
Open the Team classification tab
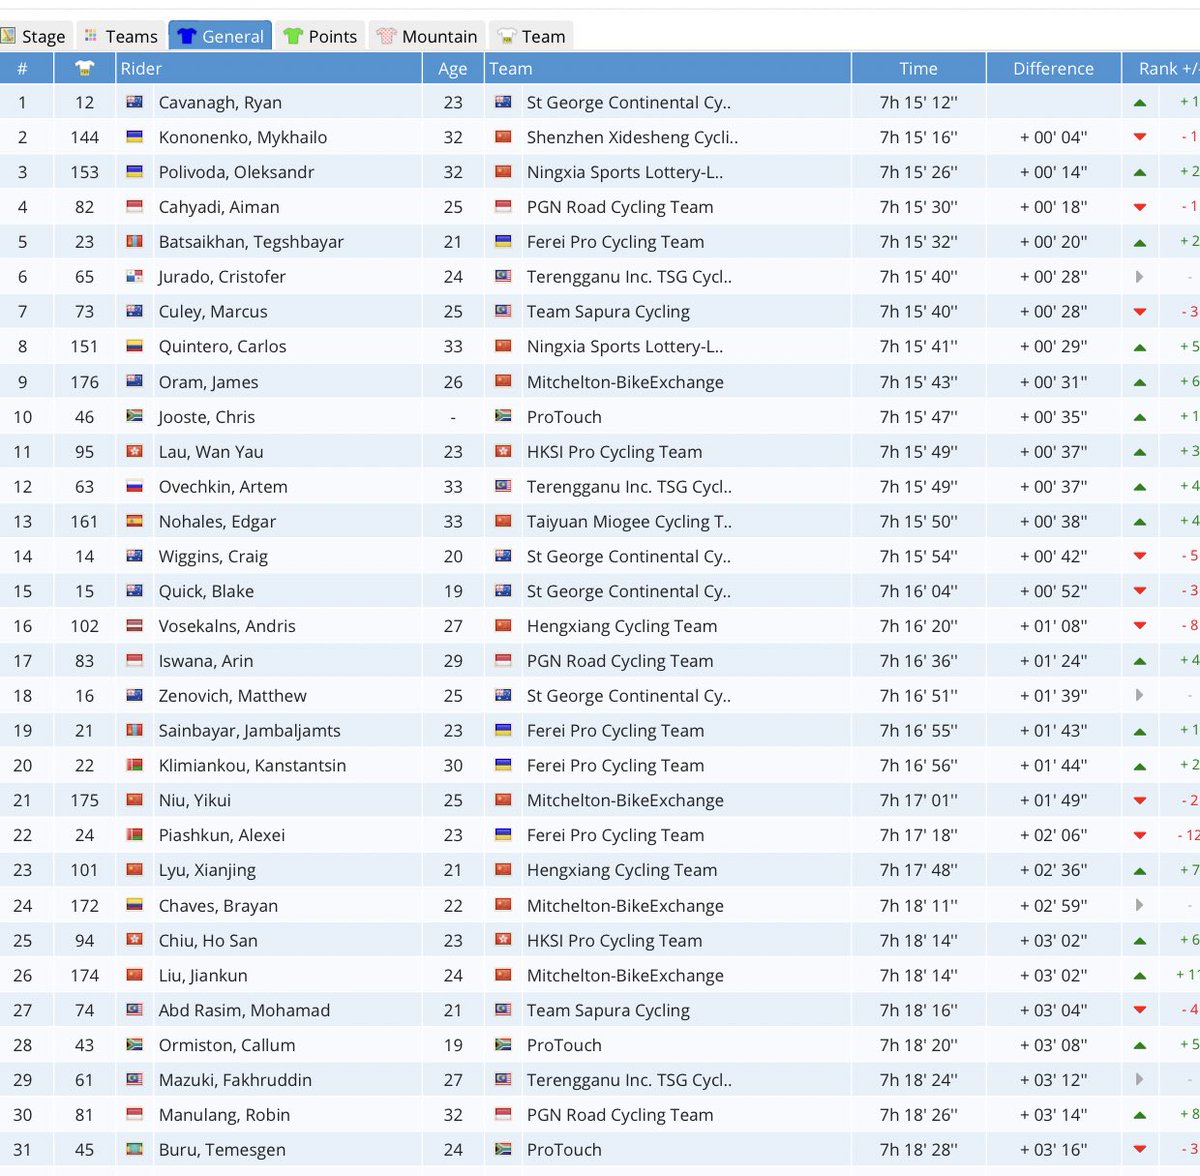coord(532,36)
